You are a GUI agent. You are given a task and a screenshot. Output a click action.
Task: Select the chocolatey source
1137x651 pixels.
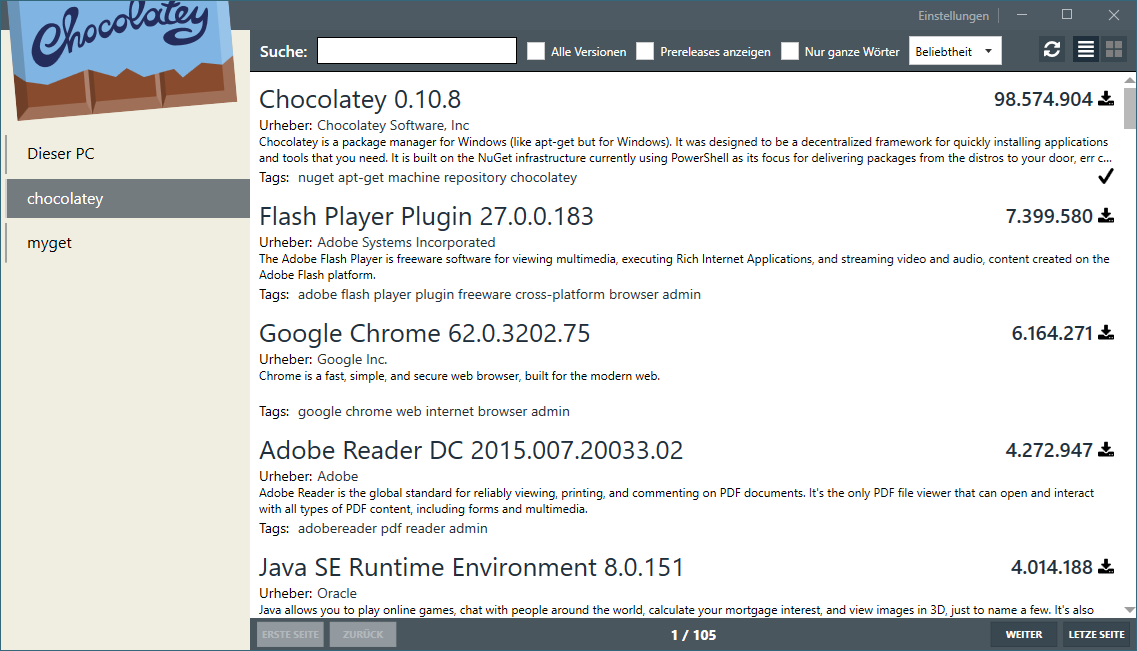tap(128, 199)
